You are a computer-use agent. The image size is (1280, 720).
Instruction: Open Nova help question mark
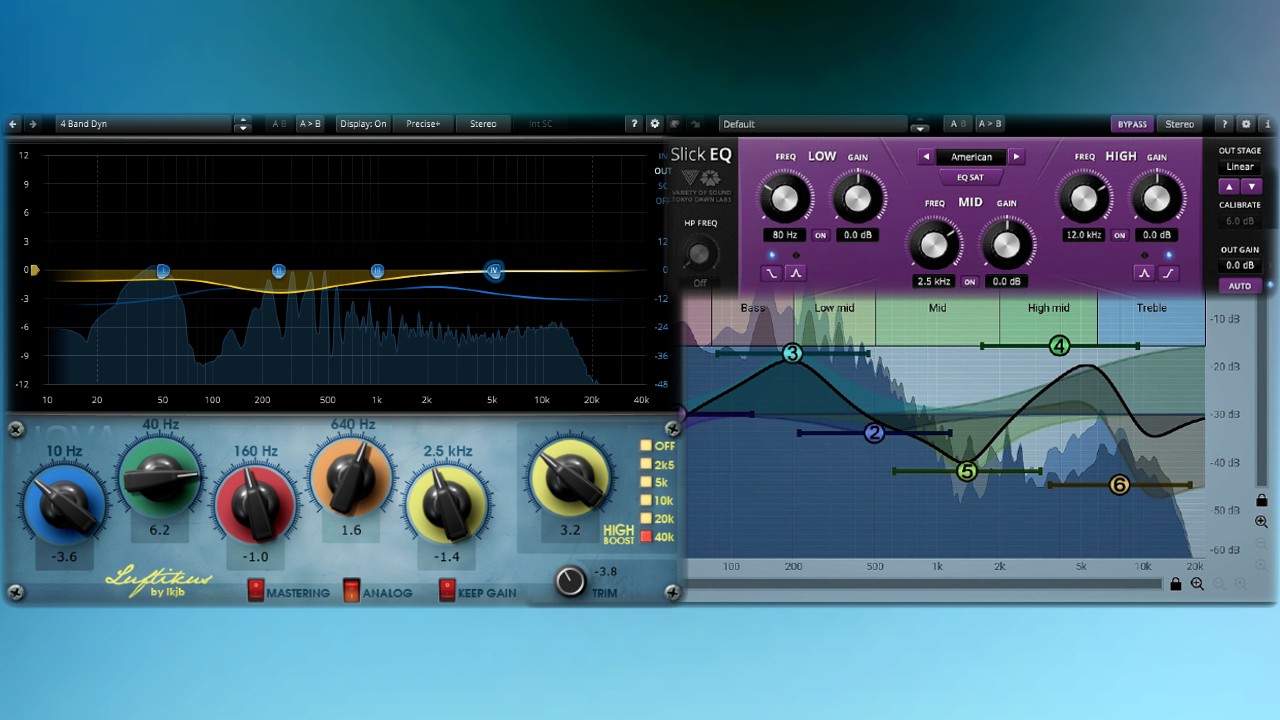(x=634, y=124)
